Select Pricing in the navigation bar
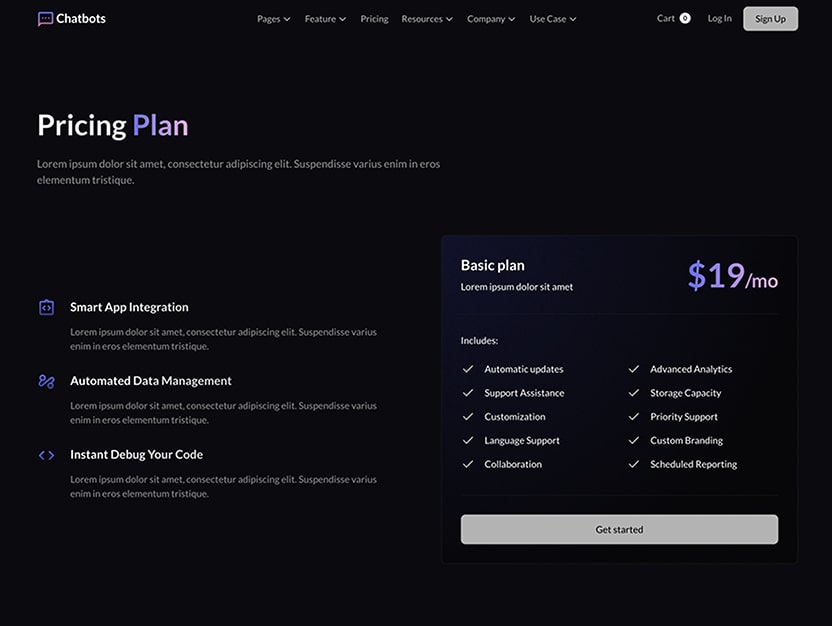832x626 pixels. (x=374, y=18)
